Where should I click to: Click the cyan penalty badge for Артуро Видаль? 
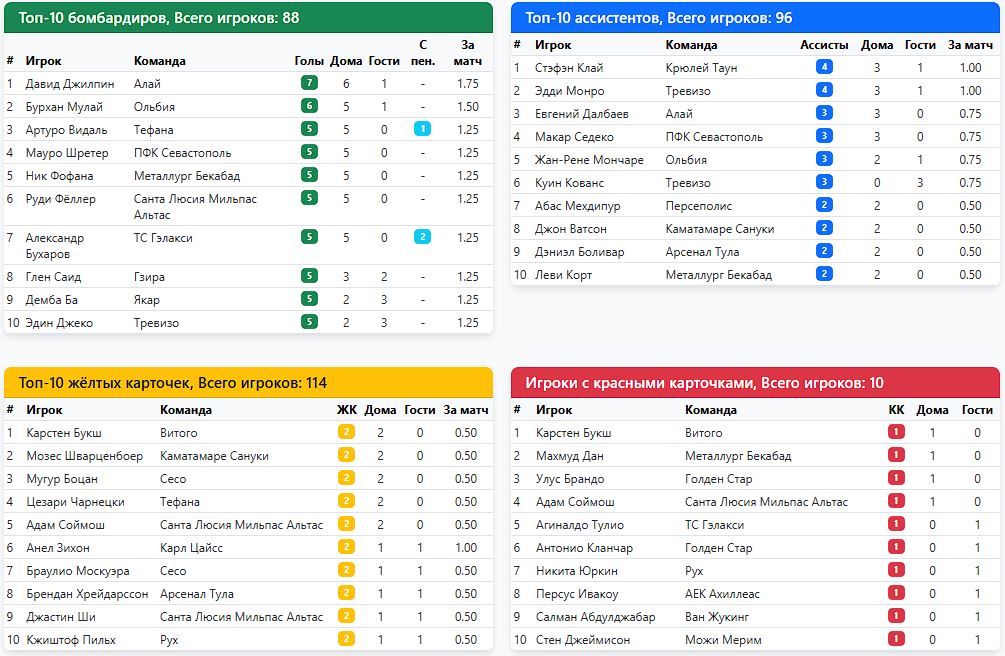(422, 129)
